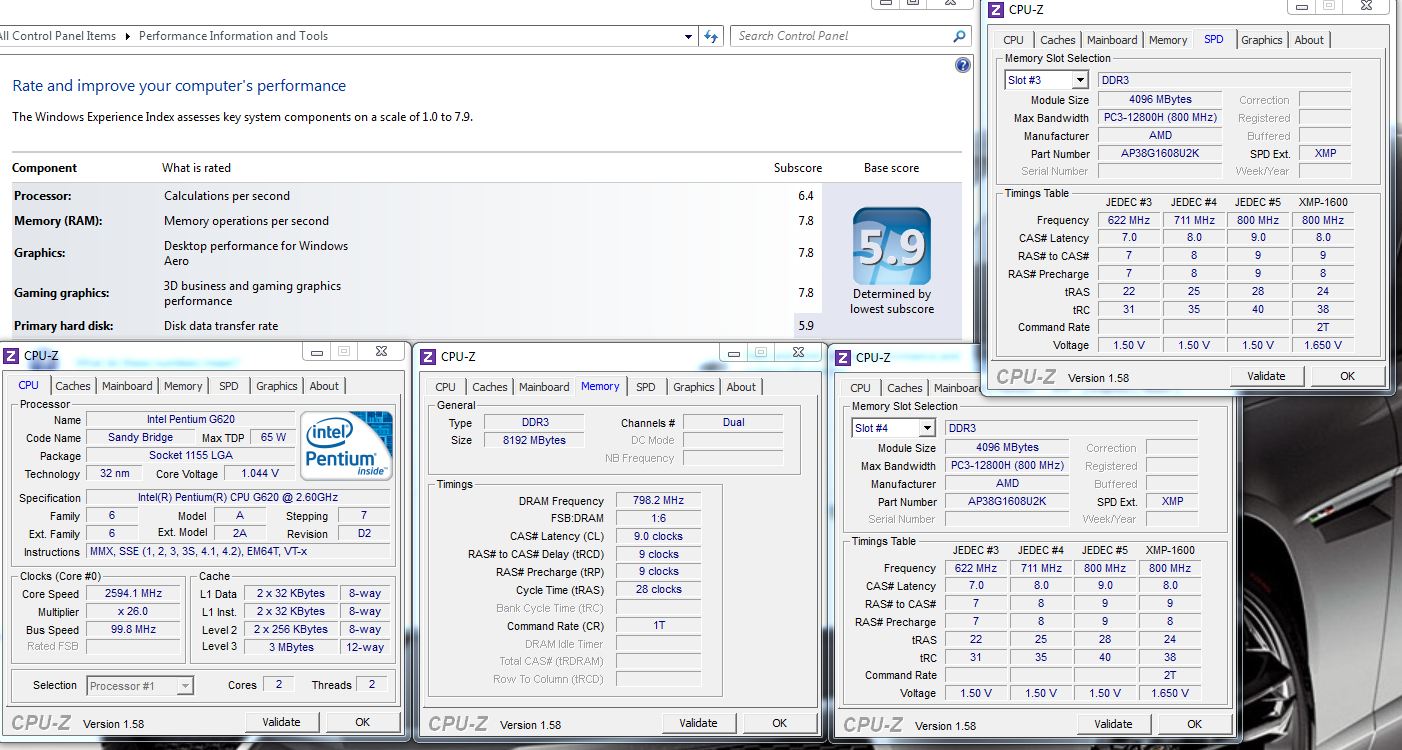This screenshot has height=750, width=1402.
Task: Click the Intel Pentium inside logo
Action: click(x=348, y=445)
